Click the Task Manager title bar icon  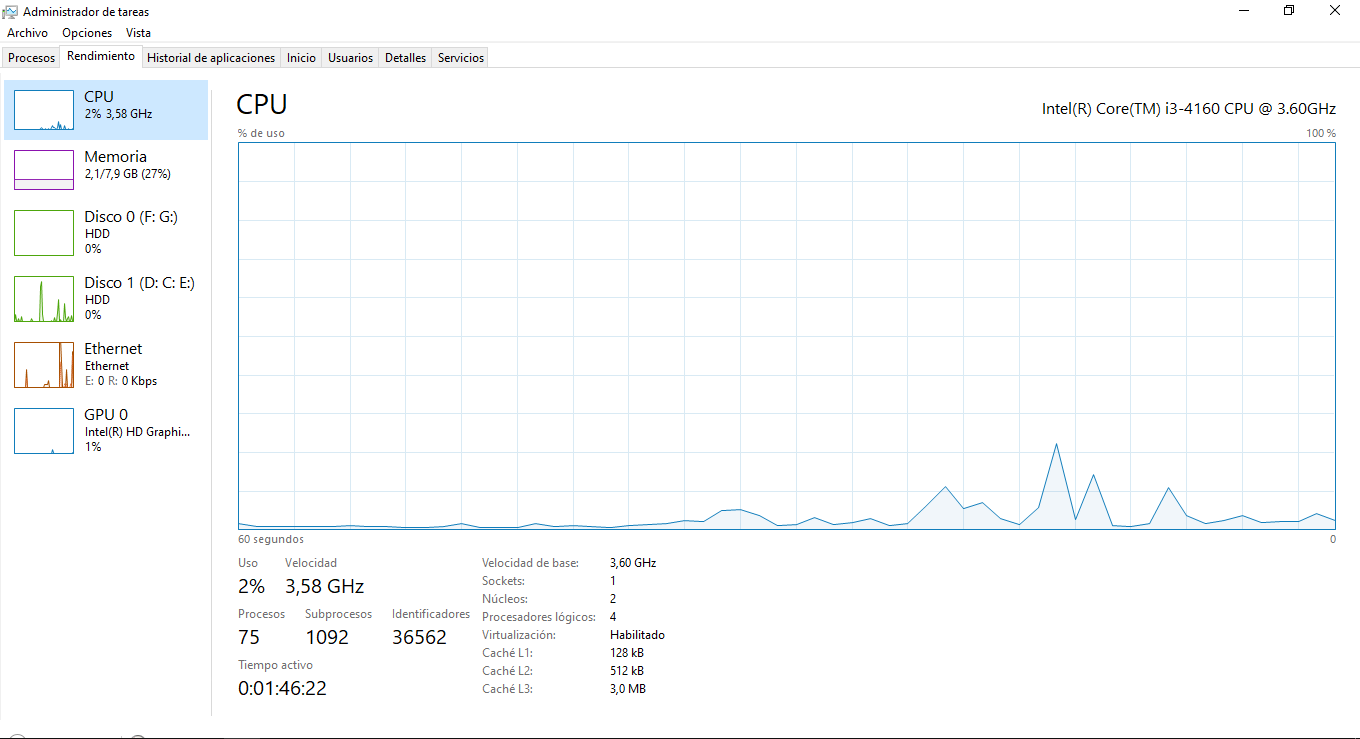click(10, 12)
